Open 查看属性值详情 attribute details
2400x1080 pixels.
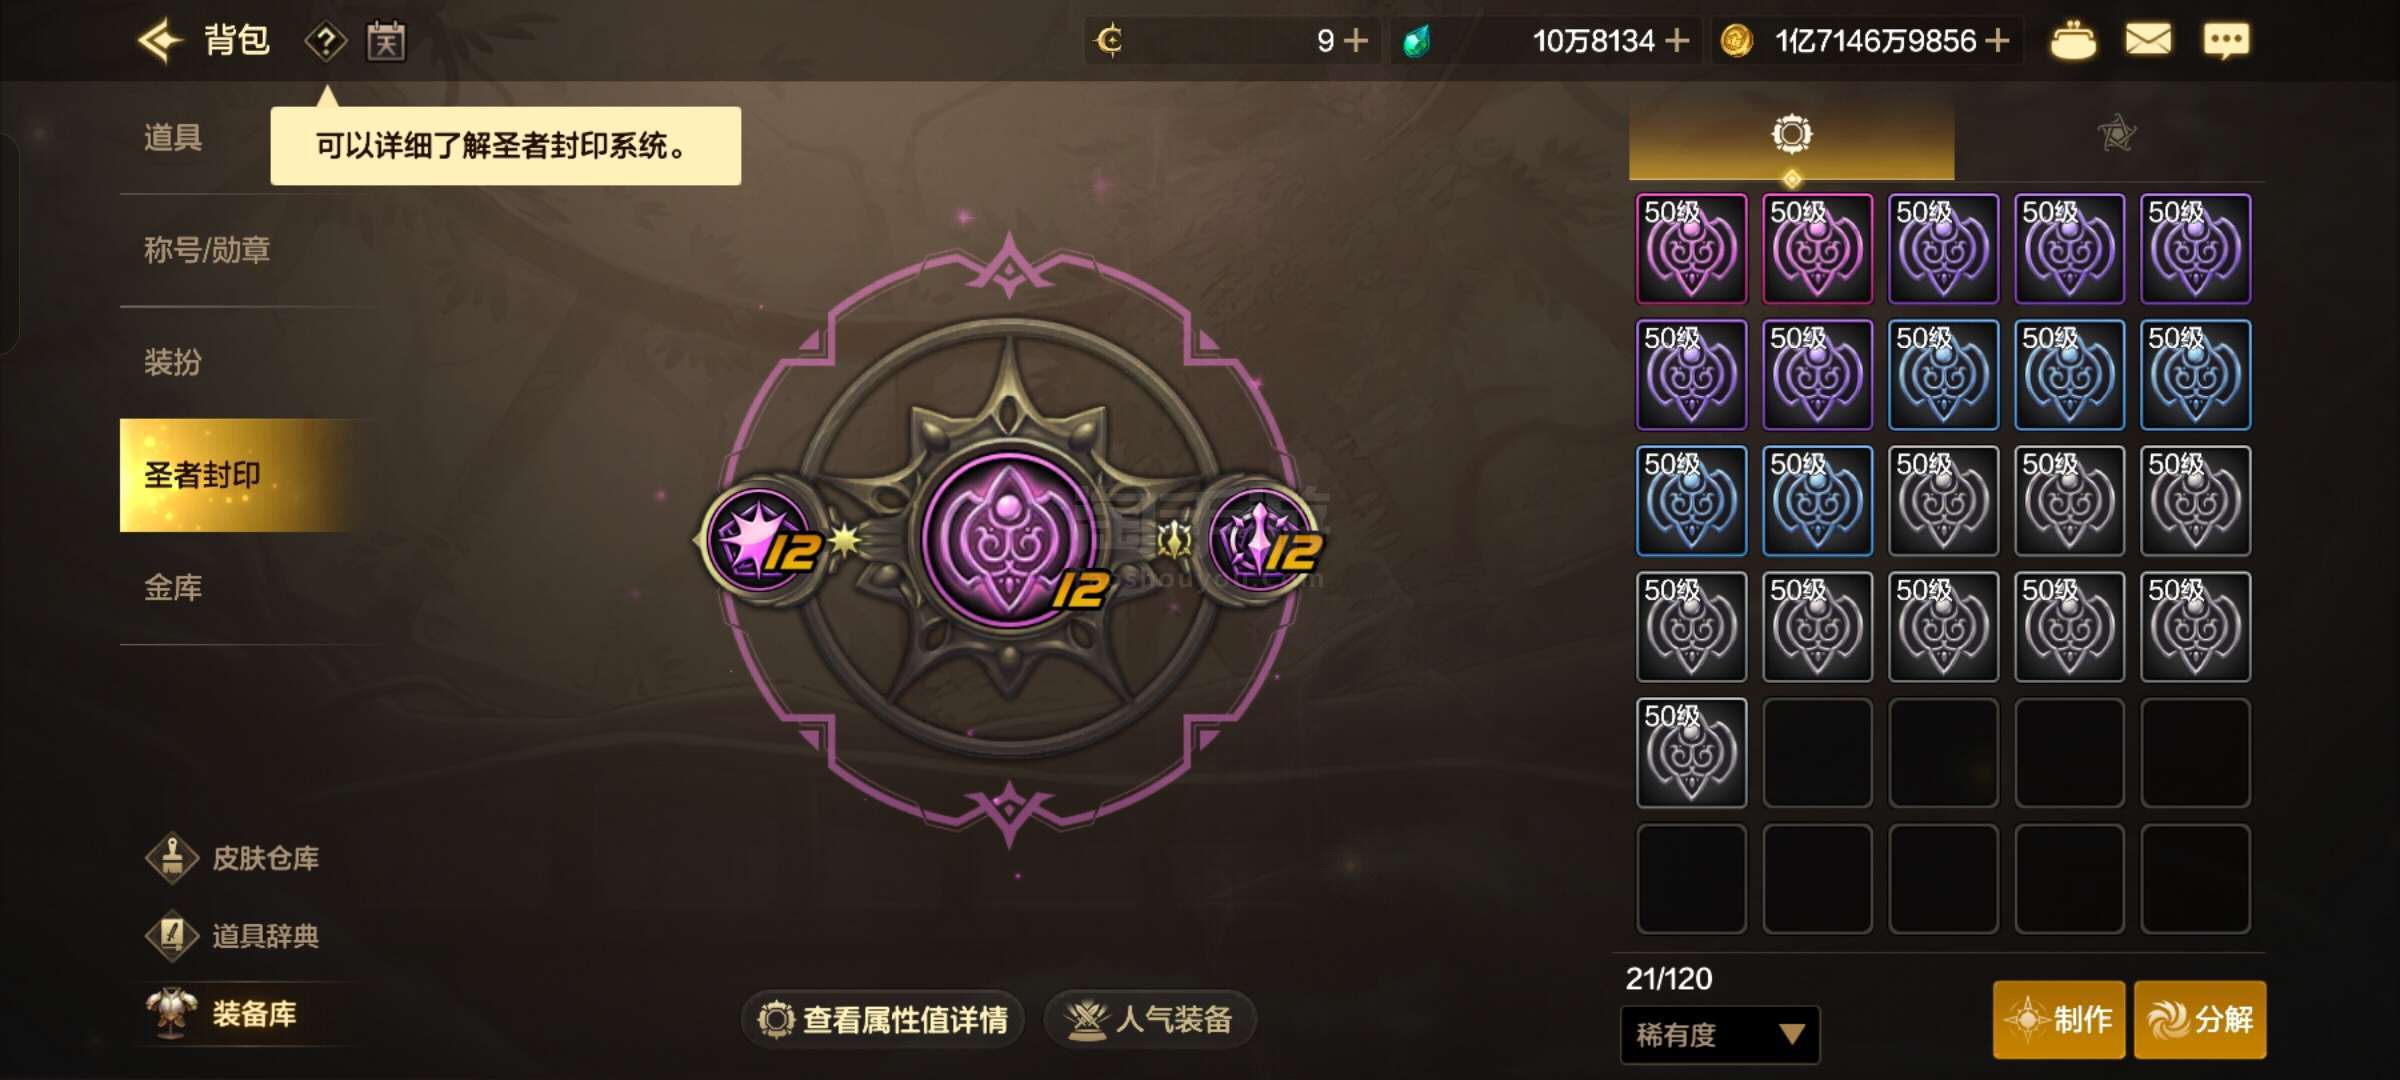coord(883,1019)
